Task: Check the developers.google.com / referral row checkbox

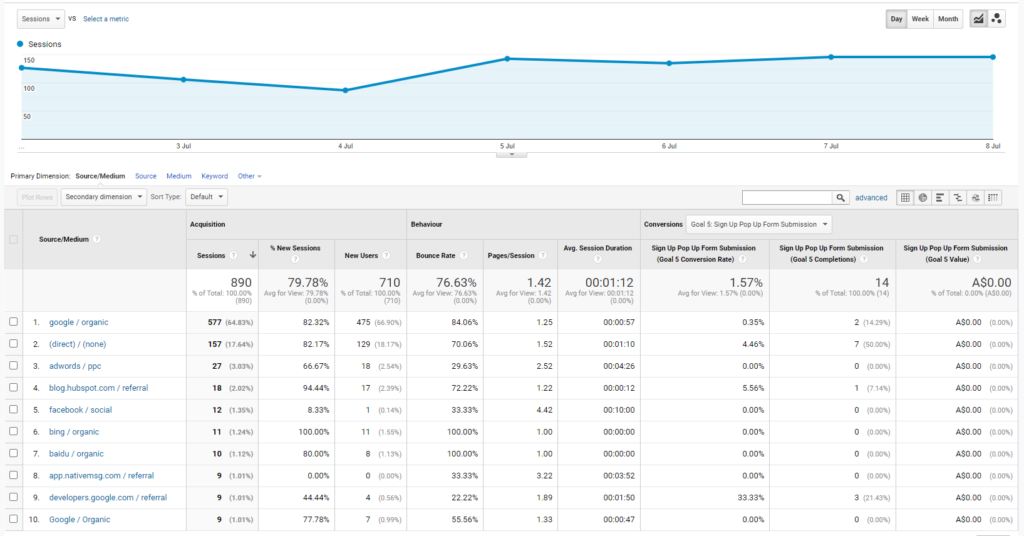Action: (13, 497)
